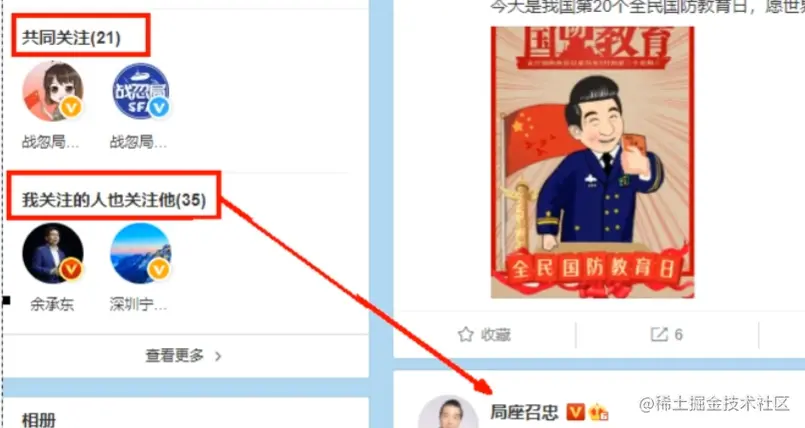Open the 局座召忠 profile photo

point(449,412)
